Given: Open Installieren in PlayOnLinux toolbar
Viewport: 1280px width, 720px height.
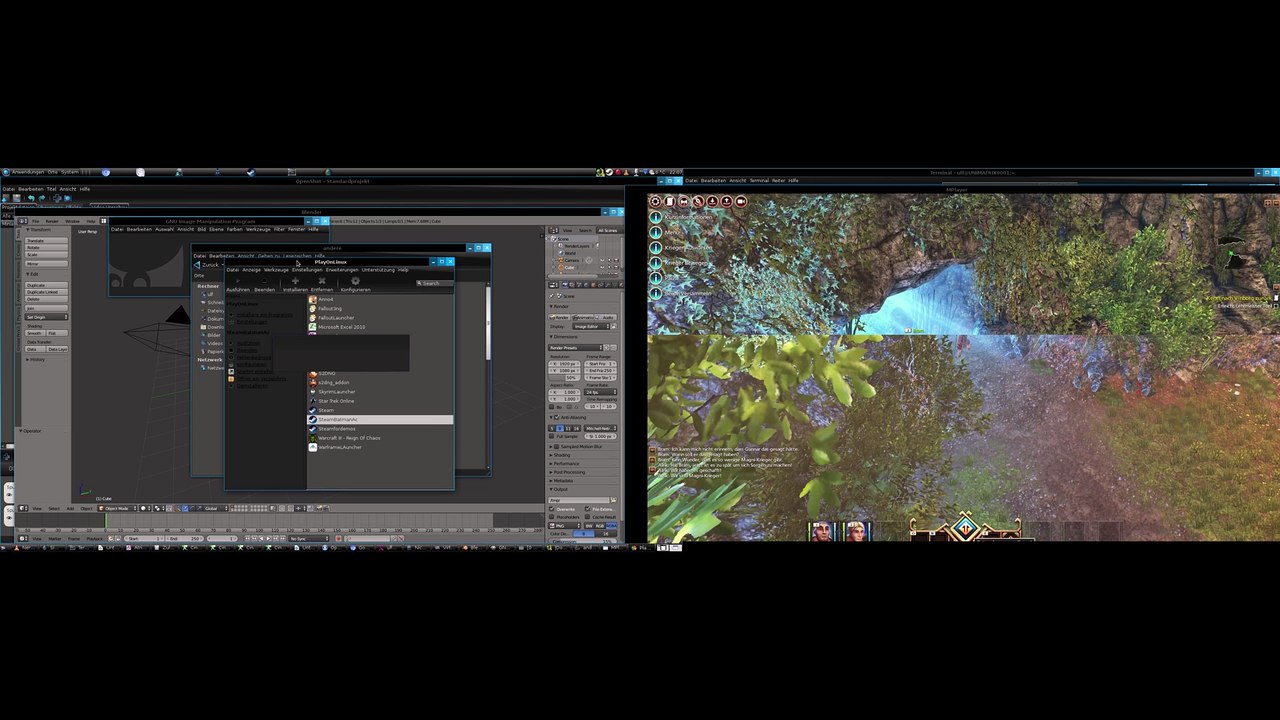Looking at the screenshot, I should pyautogui.click(x=295, y=285).
